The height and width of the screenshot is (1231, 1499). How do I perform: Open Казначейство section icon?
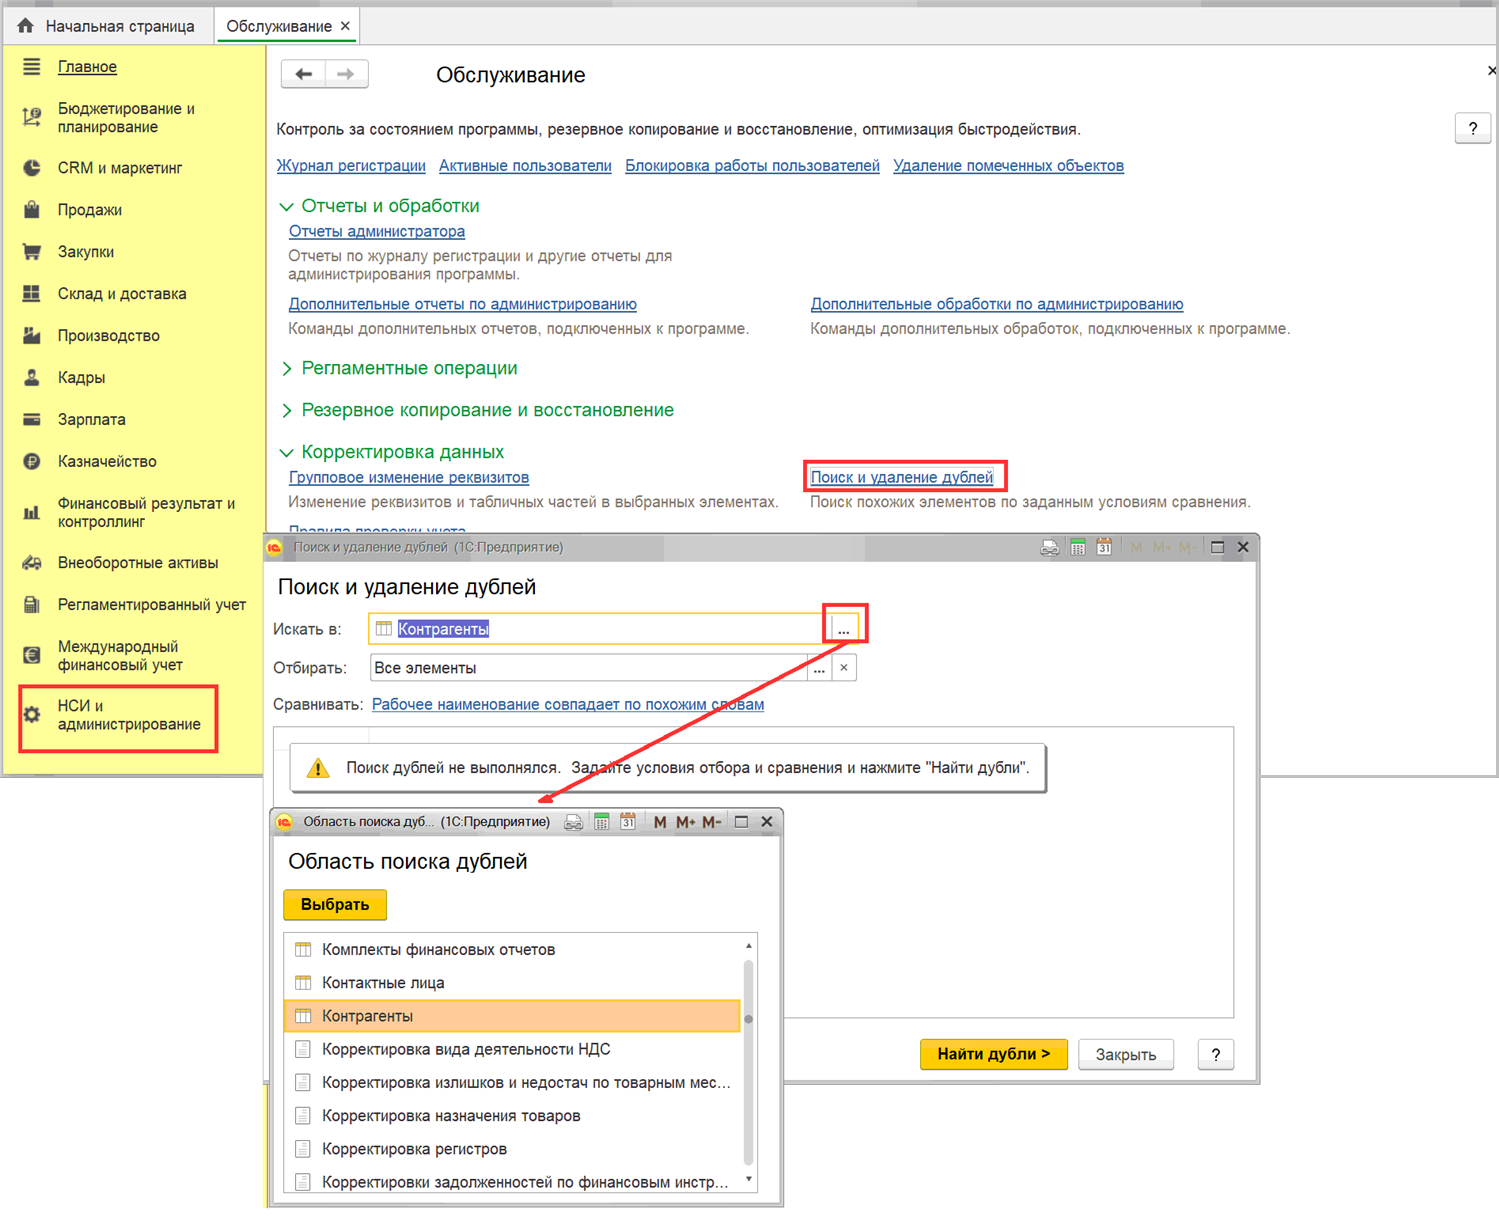(32, 462)
